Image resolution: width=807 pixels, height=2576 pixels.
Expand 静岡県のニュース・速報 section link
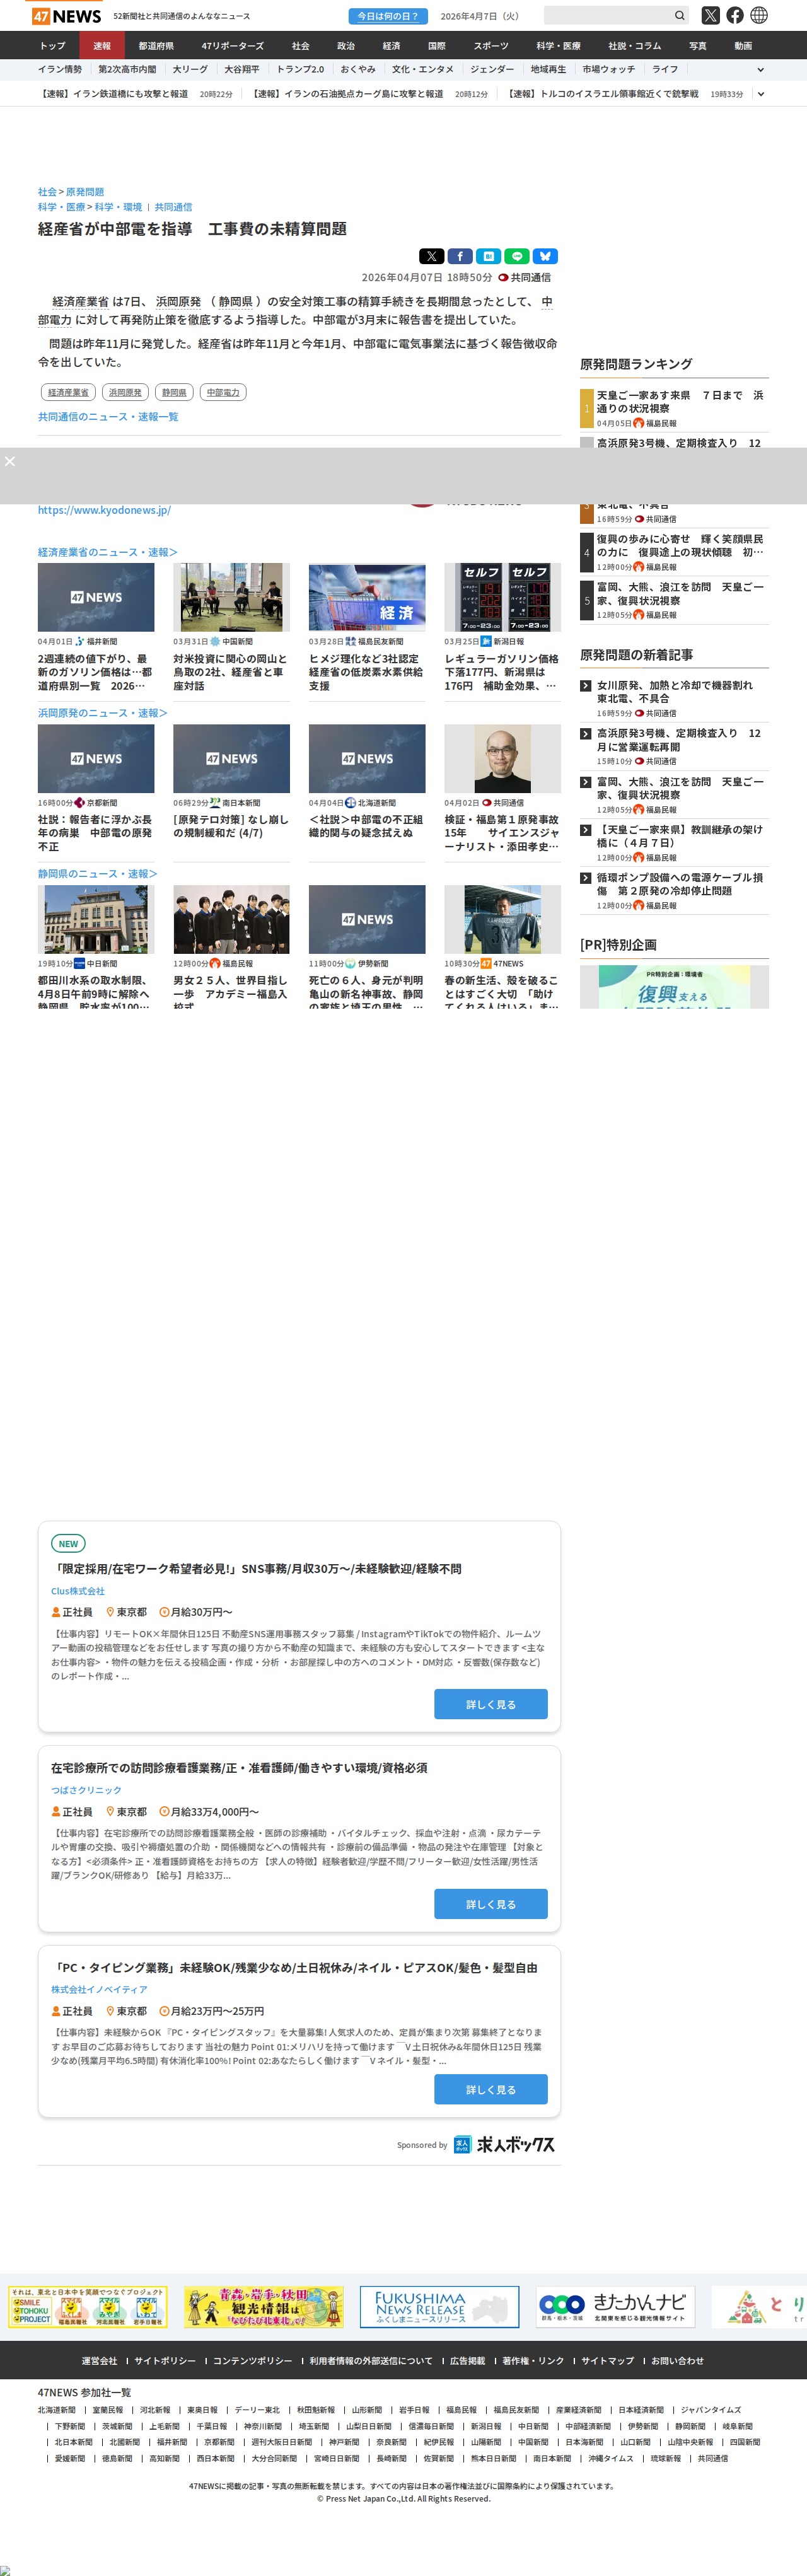(97, 874)
